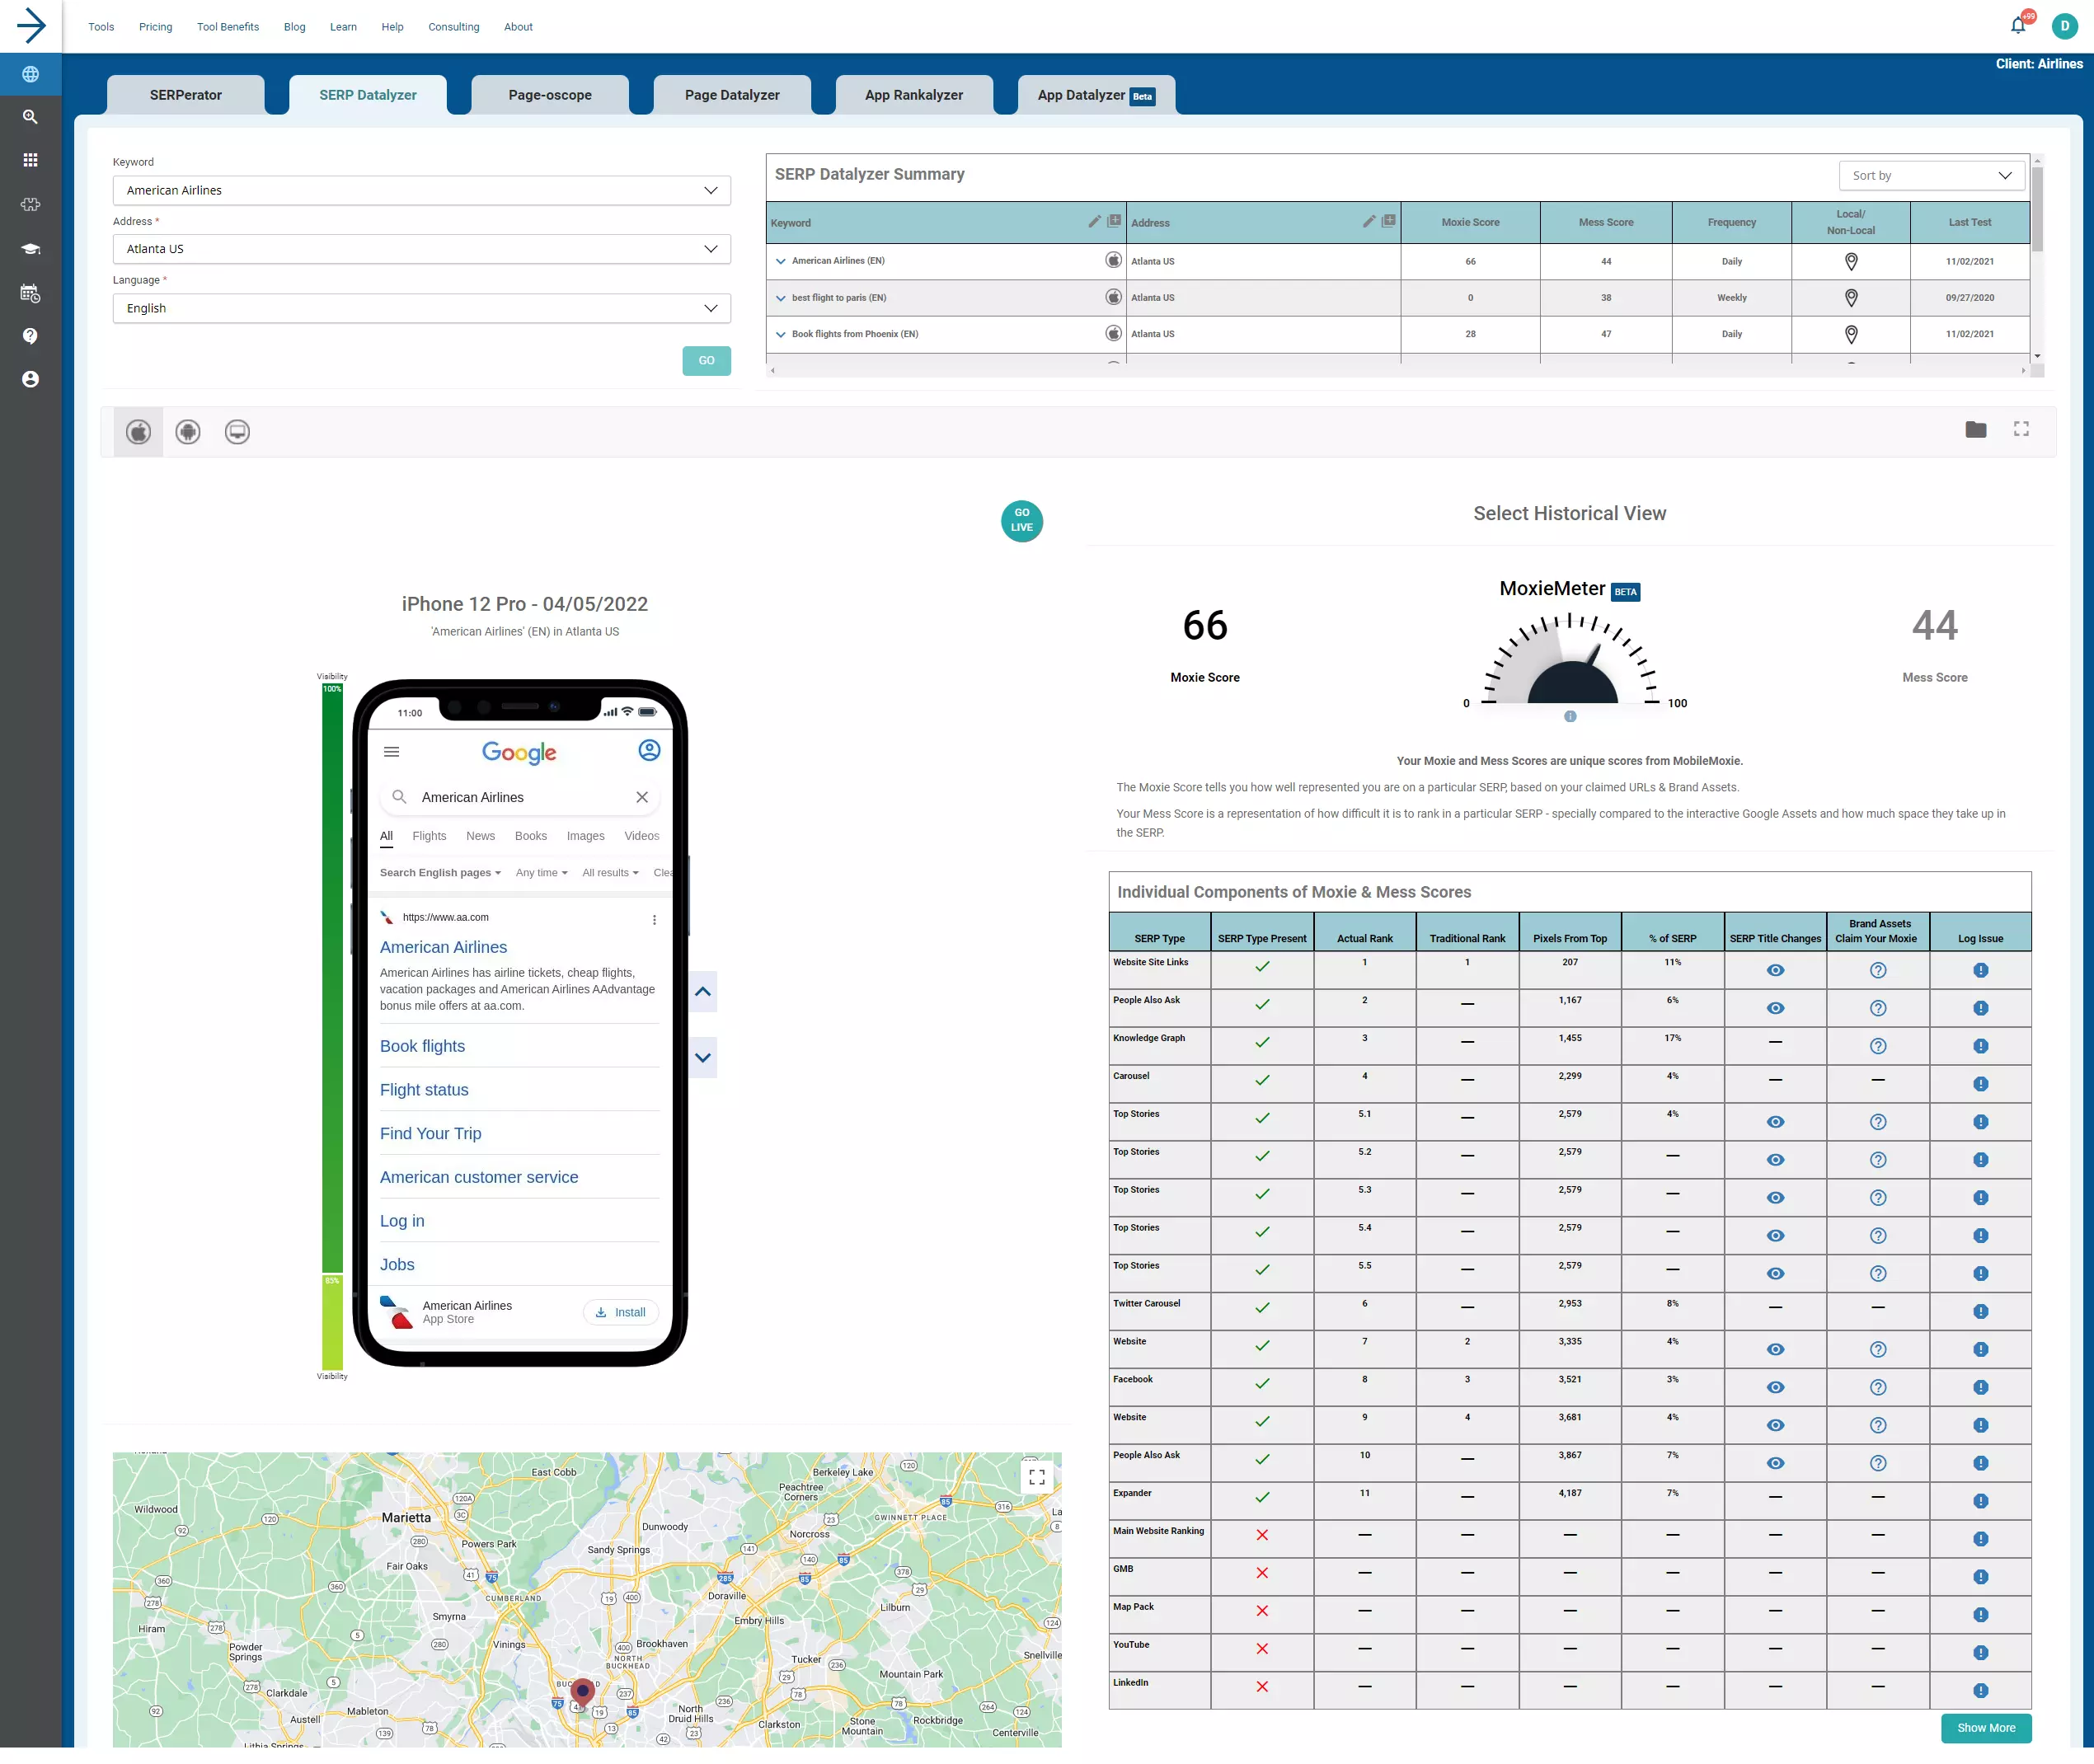The image size is (2094, 1764).
Task: Toggle eye icon for Top Stories 5.1 row
Action: [x=1775, y=1123]
